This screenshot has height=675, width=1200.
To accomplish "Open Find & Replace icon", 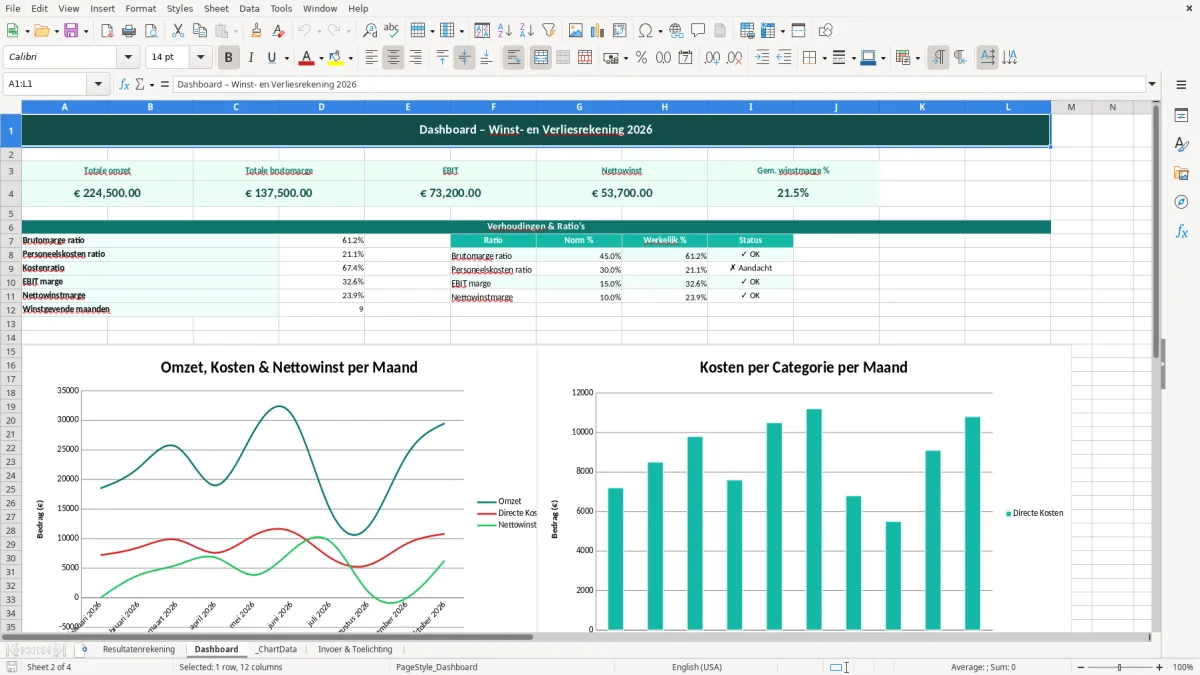I will pos(370,31).
